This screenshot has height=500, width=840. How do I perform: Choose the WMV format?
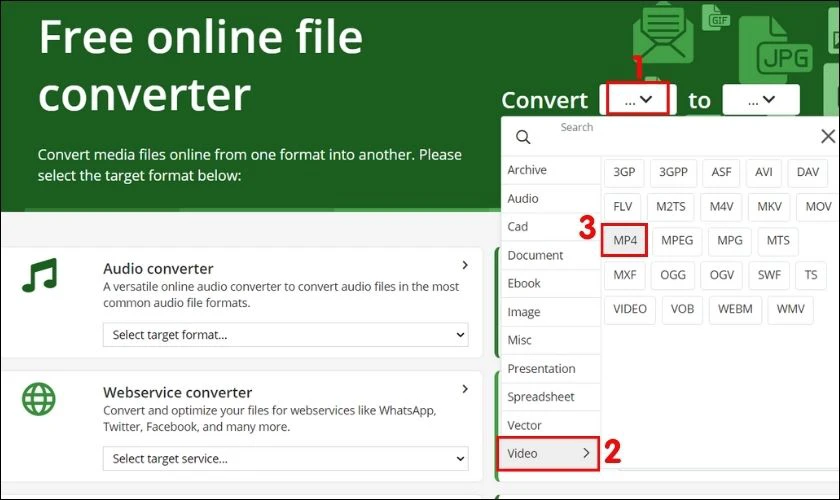tap(790, 309)
